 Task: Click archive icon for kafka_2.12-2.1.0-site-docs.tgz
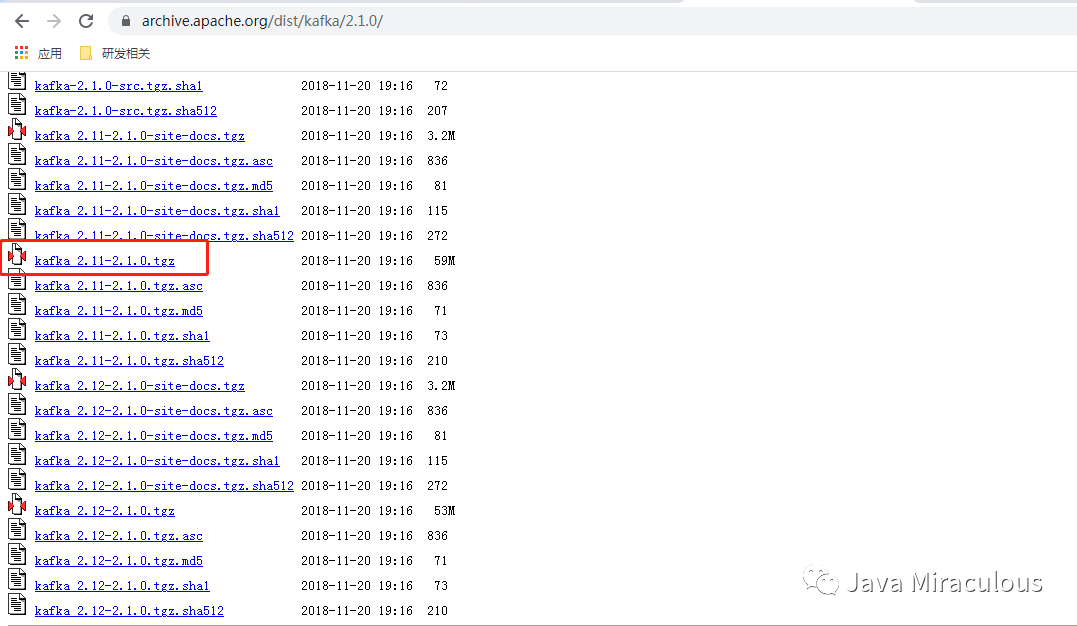17,379
